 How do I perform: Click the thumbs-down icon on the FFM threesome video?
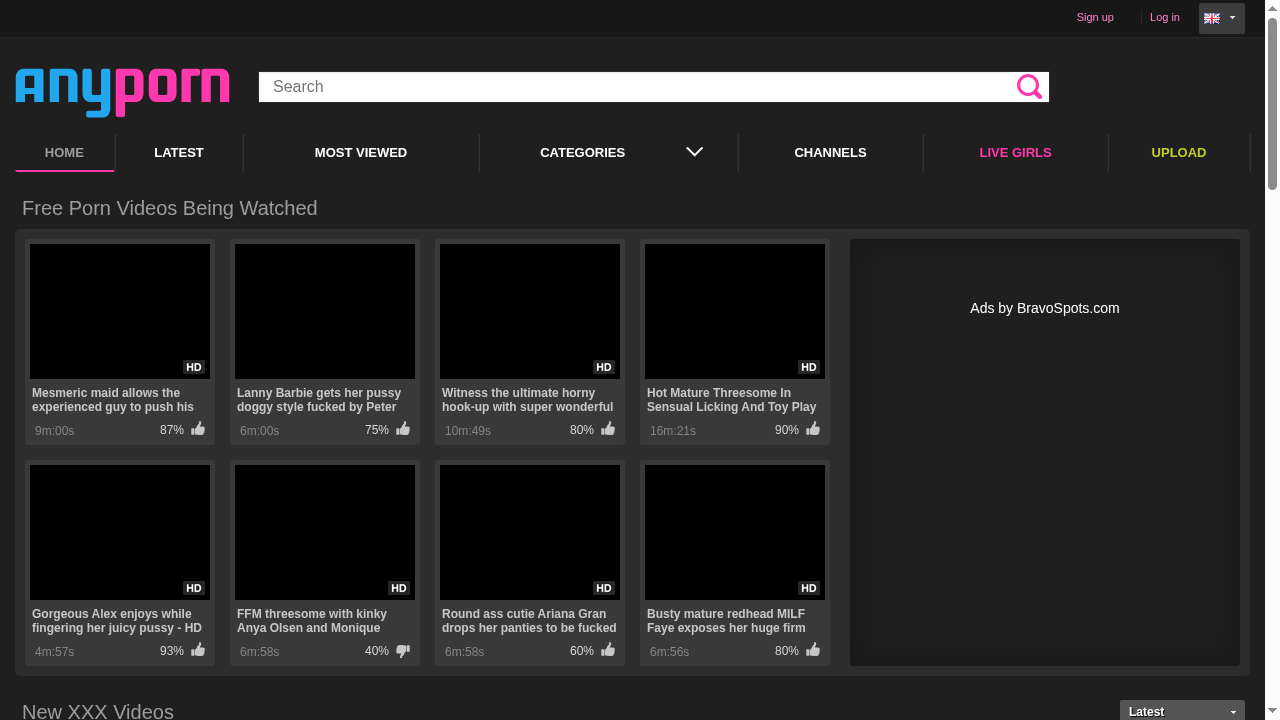pos(402,649)
